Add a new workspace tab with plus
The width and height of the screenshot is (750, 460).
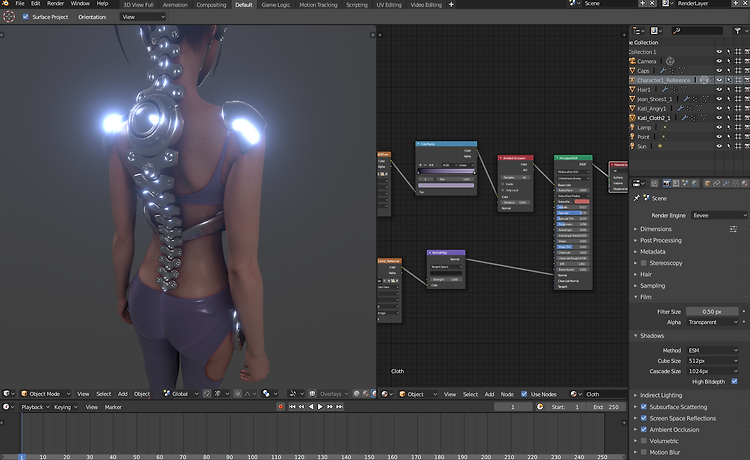click(451, 5)
